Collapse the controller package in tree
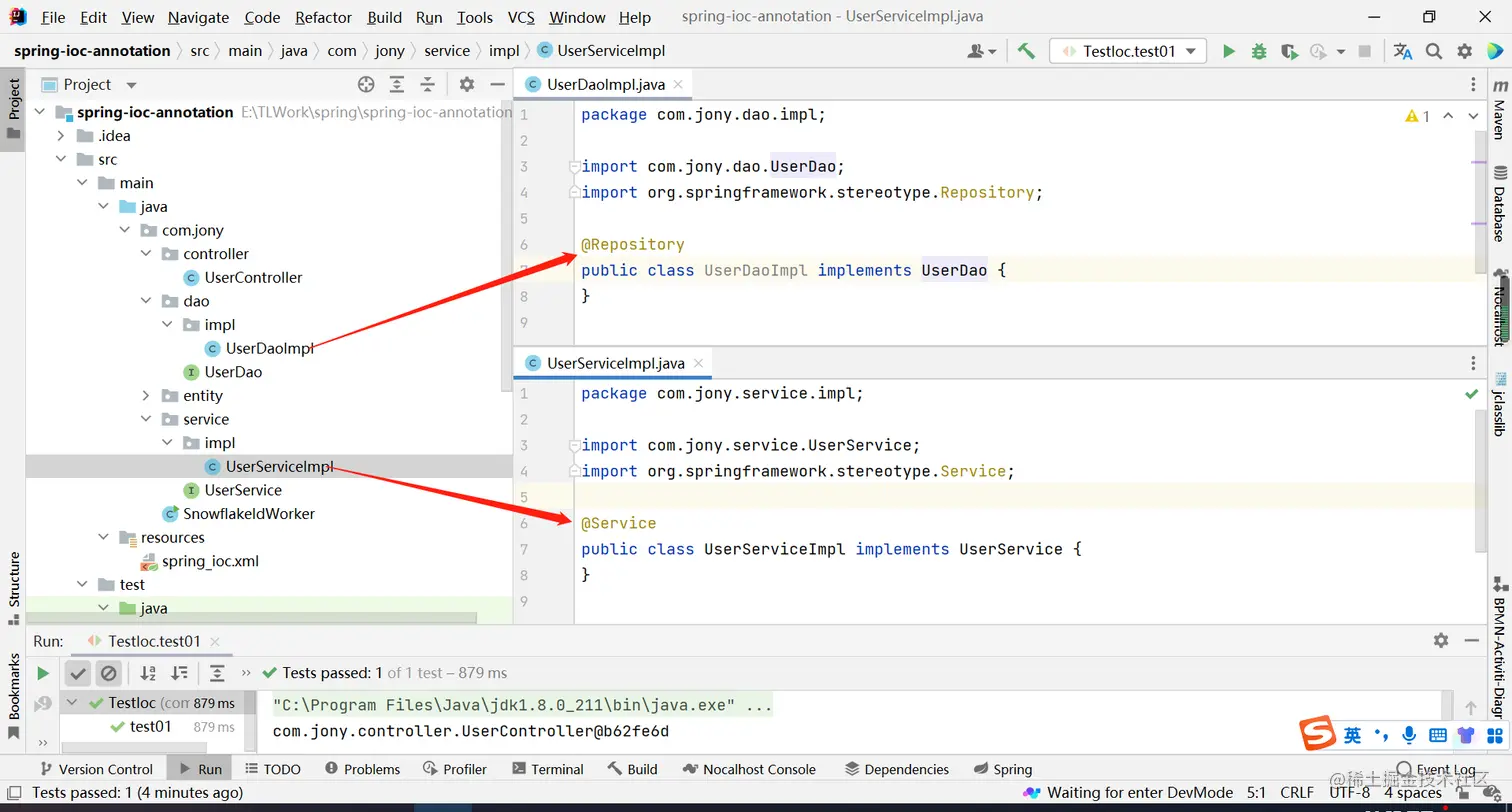Image resolution: width=1512 pixels, height=812 pixels. (x=146, y=254)
